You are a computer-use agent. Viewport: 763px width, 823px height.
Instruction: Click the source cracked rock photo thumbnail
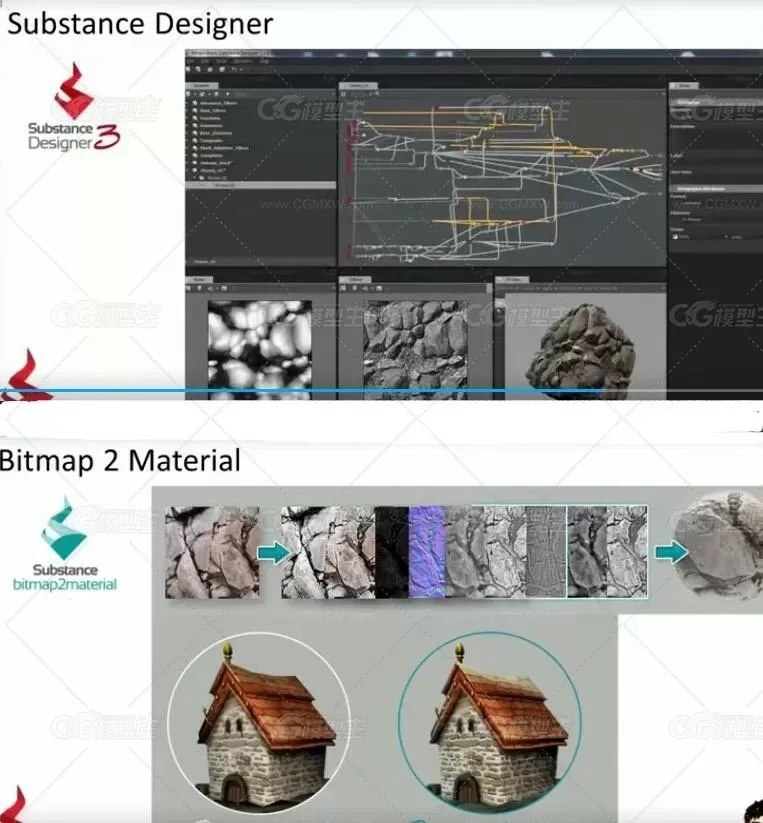212,552
